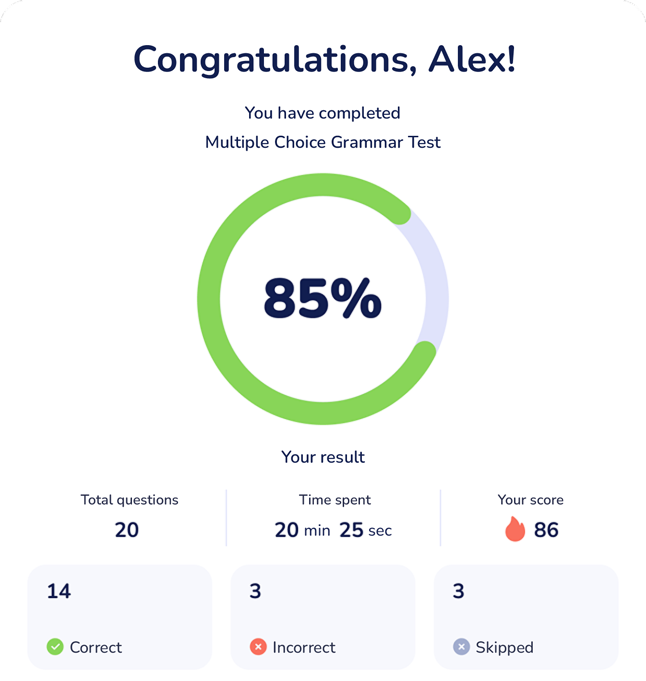
Task: Click the "Skipped" label text
Action: [505, 647]
